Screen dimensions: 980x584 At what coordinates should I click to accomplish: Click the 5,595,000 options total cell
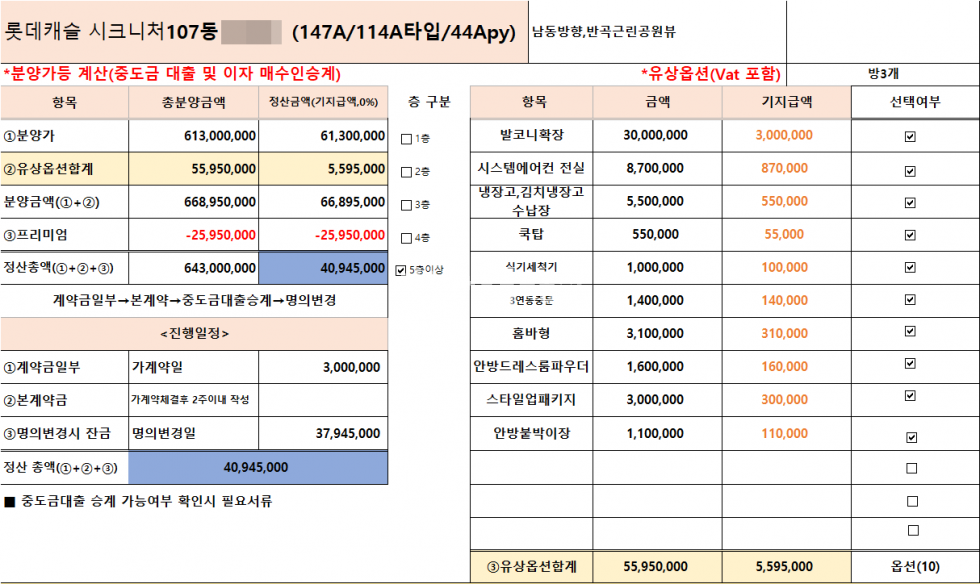[786, 566]
